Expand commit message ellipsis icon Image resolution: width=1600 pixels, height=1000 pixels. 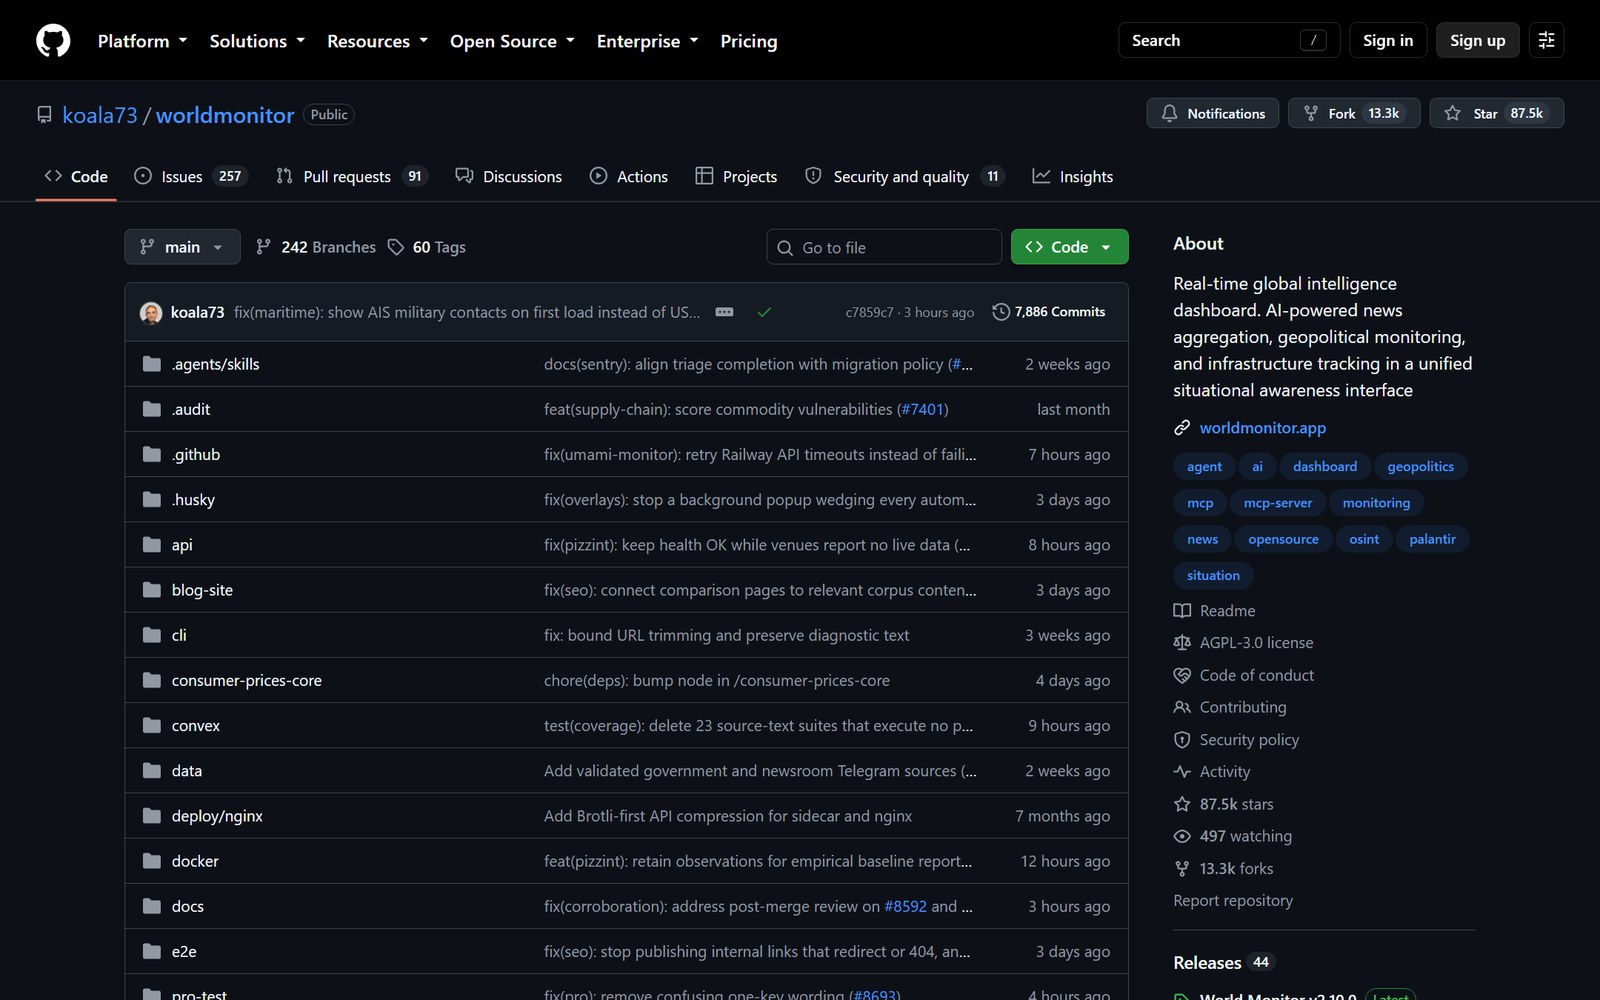tap(724, 312)
